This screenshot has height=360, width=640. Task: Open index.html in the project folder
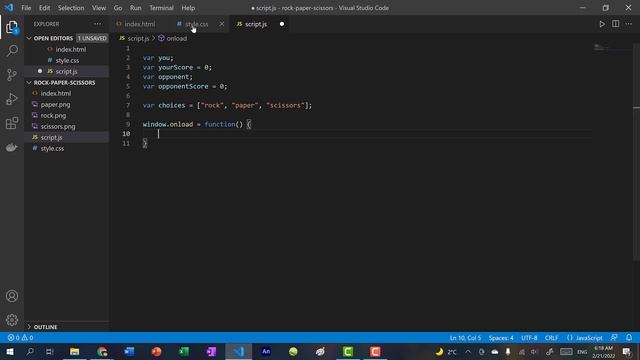56,93
